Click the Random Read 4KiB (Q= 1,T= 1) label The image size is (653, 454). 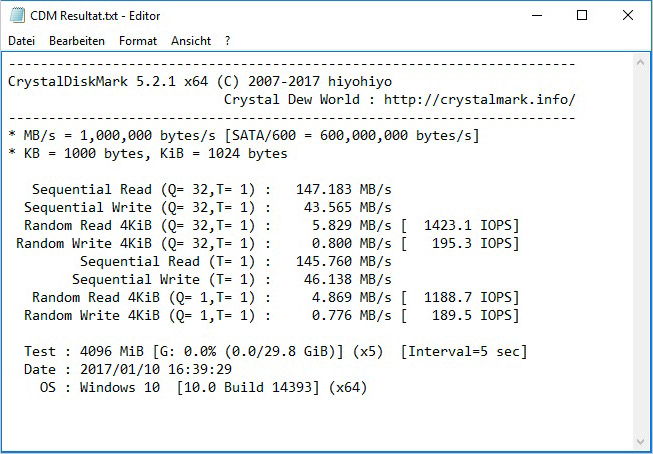(144, 297)
